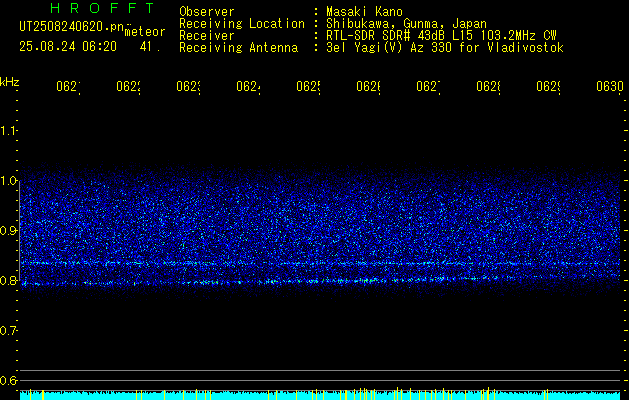Screen dimensions: 629x400
Task: Click the bright signal trace near 0.8 kHz
Action: click(321, 281)
